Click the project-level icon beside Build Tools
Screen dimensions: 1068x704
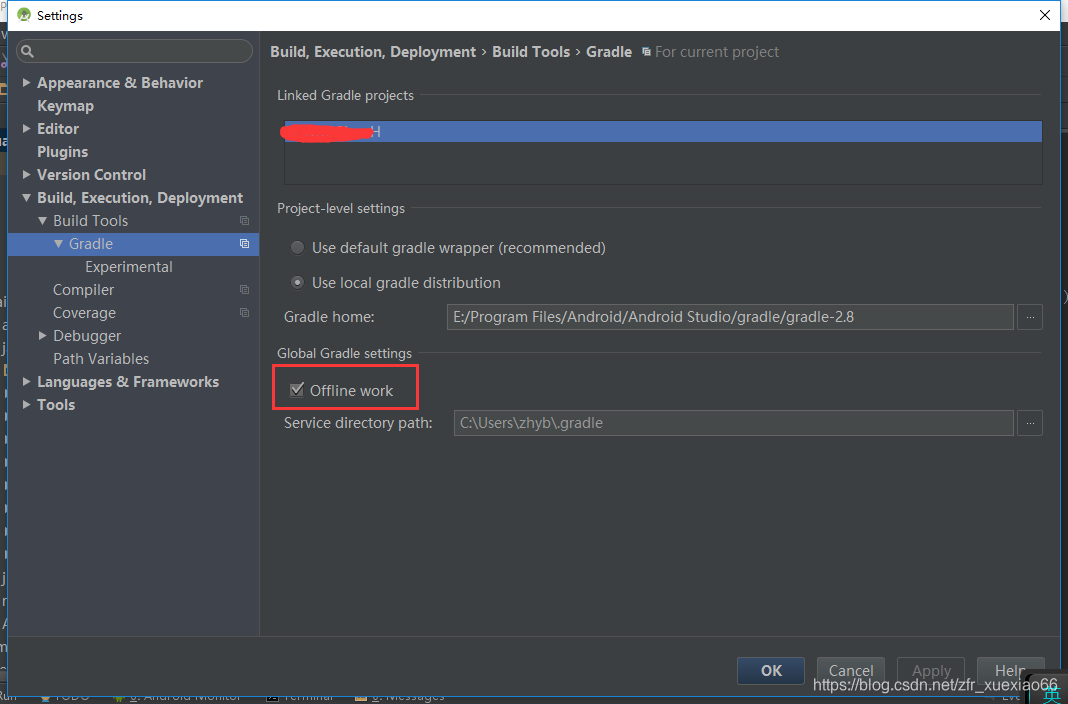(x=245, y=221)
